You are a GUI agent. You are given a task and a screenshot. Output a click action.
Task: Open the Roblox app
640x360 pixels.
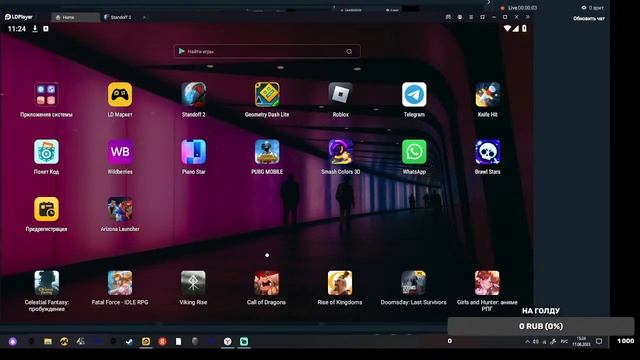click(340, 95)
